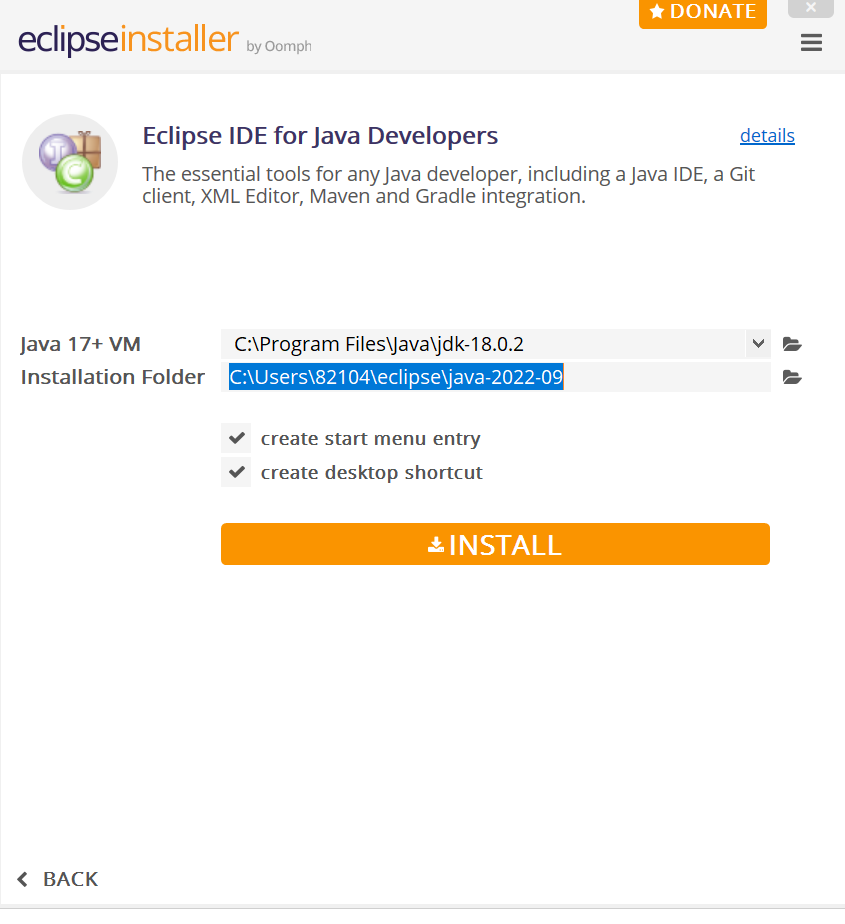Click the 'create start menu entry' label
The width and height of the screenshot is (845, 924).
point(371,438)
